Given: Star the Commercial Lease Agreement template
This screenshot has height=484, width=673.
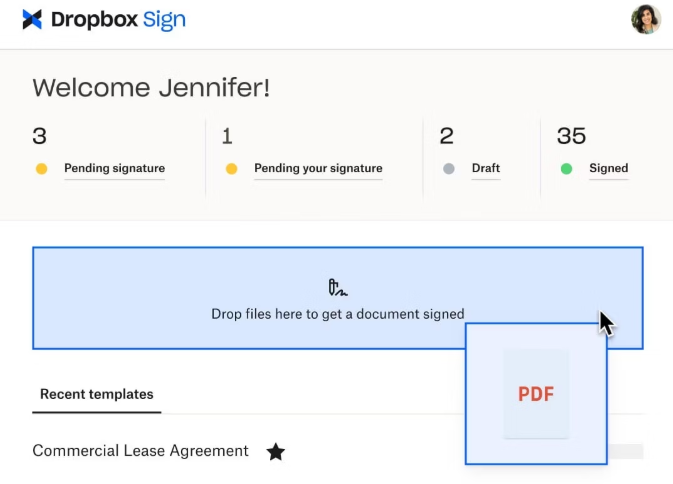Looking at the screenshot, I should [276, 452].
